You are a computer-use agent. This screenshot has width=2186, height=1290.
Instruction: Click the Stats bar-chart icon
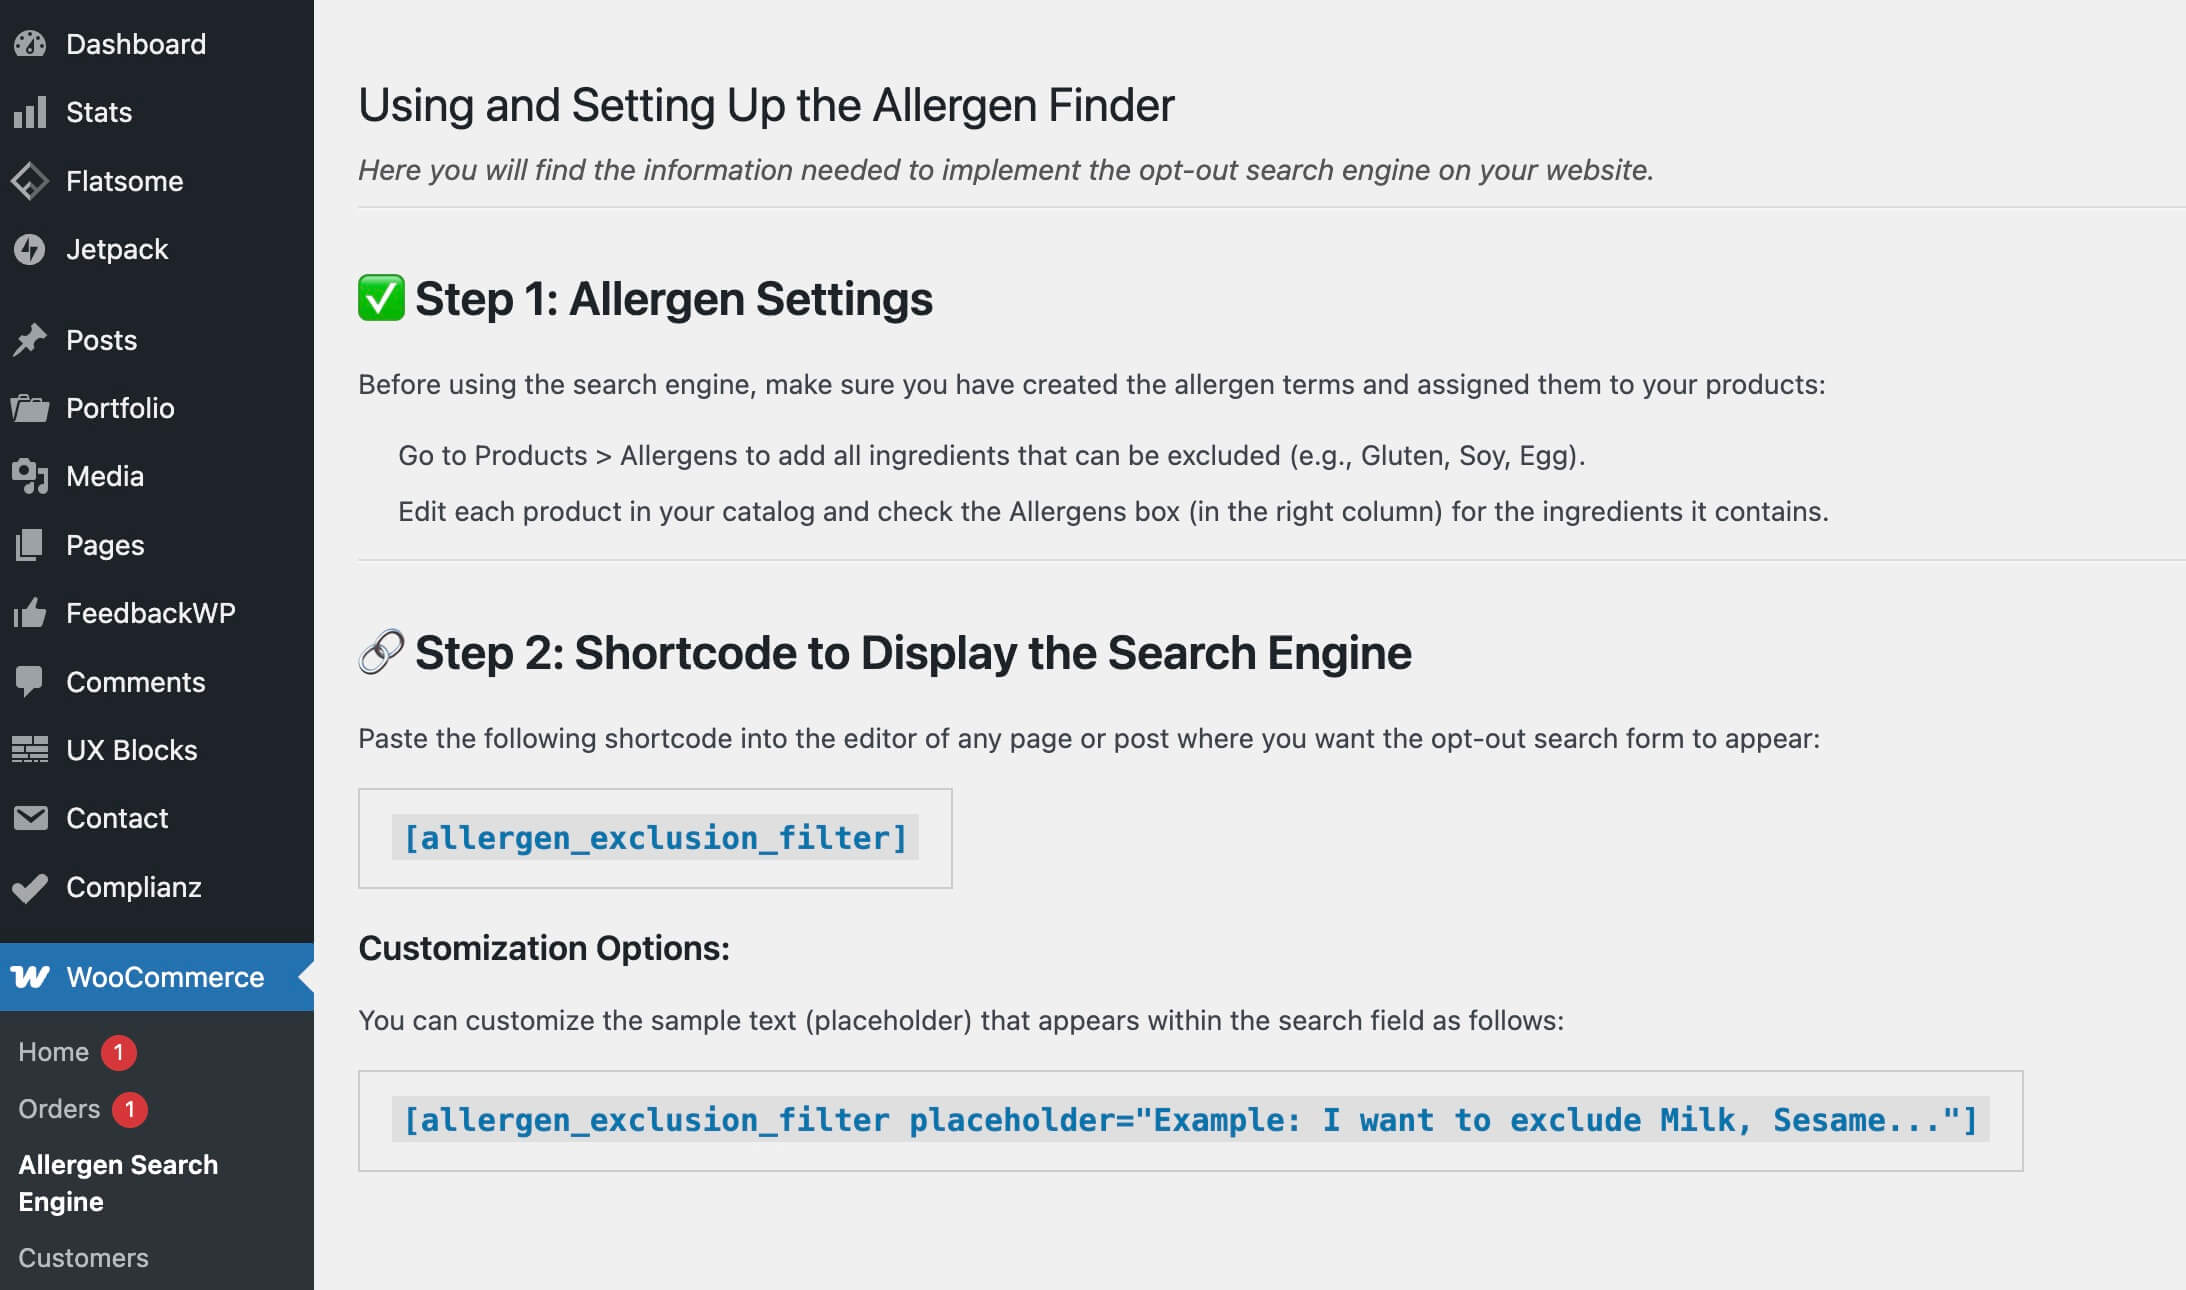pyautogui.click(x=31, y=112)
